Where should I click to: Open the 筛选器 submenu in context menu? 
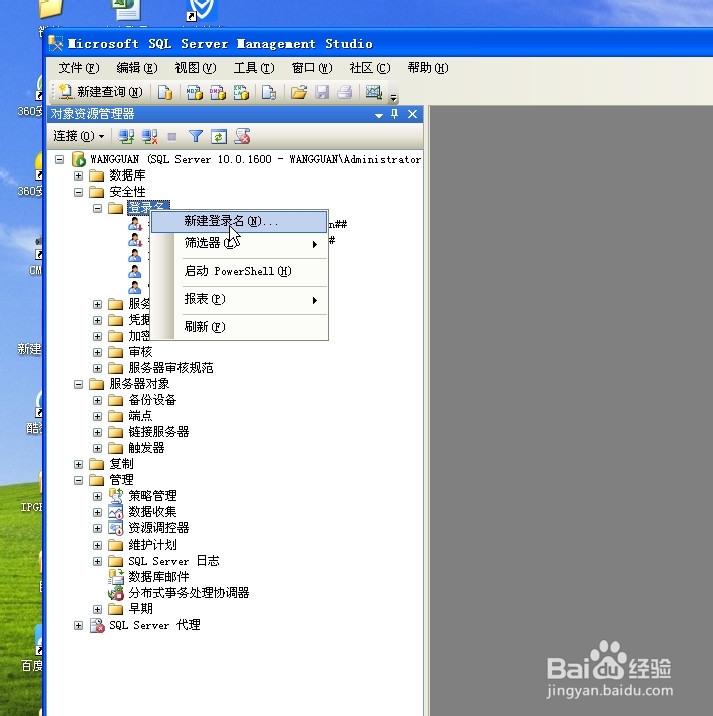pyautogui.click(x=239, y=243)
